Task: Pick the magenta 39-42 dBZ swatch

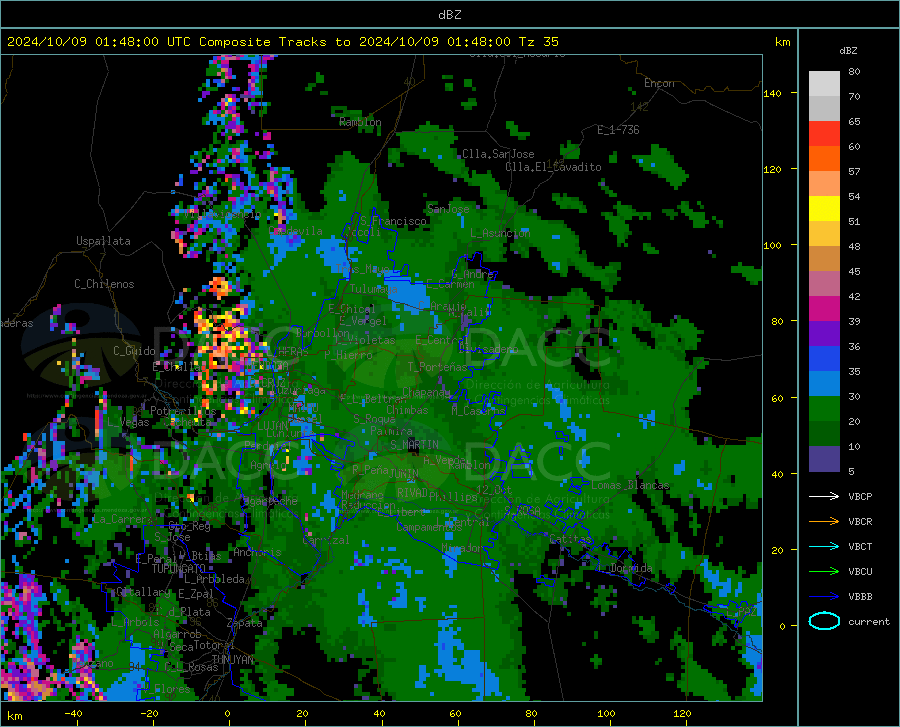Action: (824, 309)
